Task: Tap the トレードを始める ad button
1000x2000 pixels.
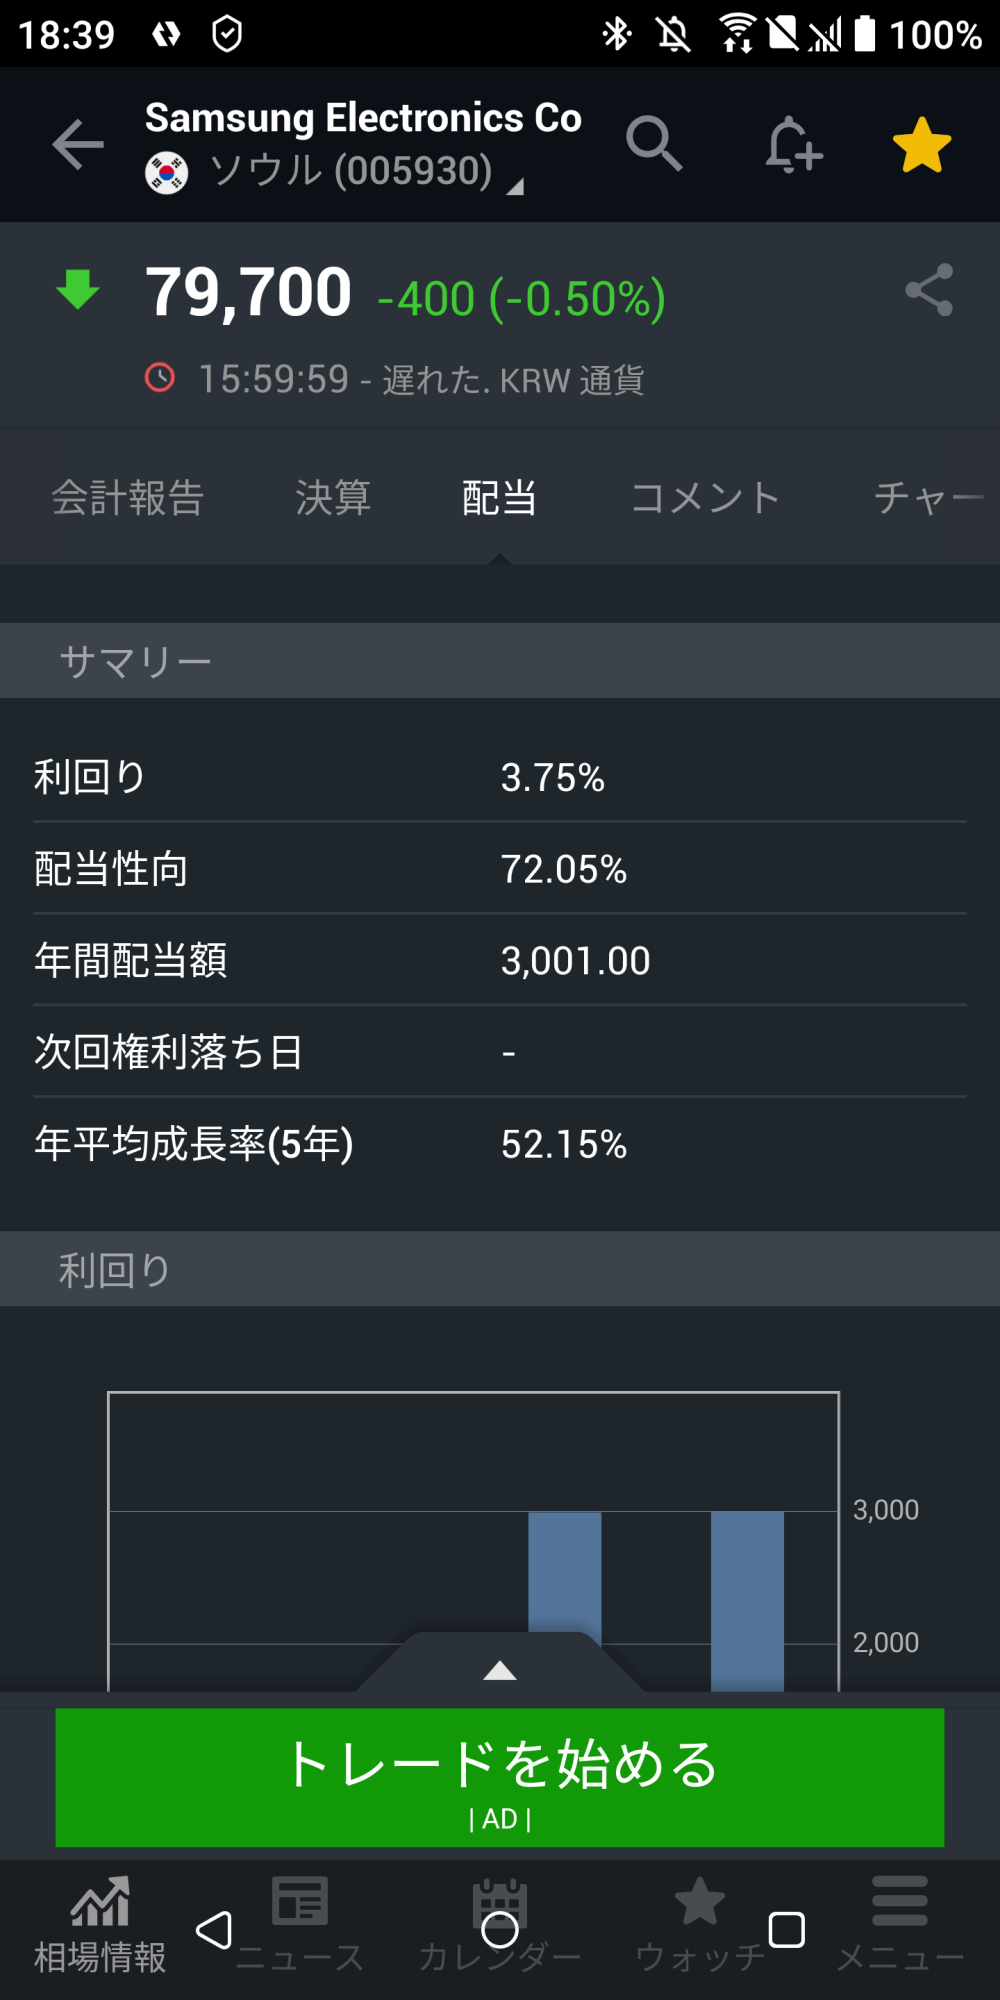Action: [x=500, y=1777]
